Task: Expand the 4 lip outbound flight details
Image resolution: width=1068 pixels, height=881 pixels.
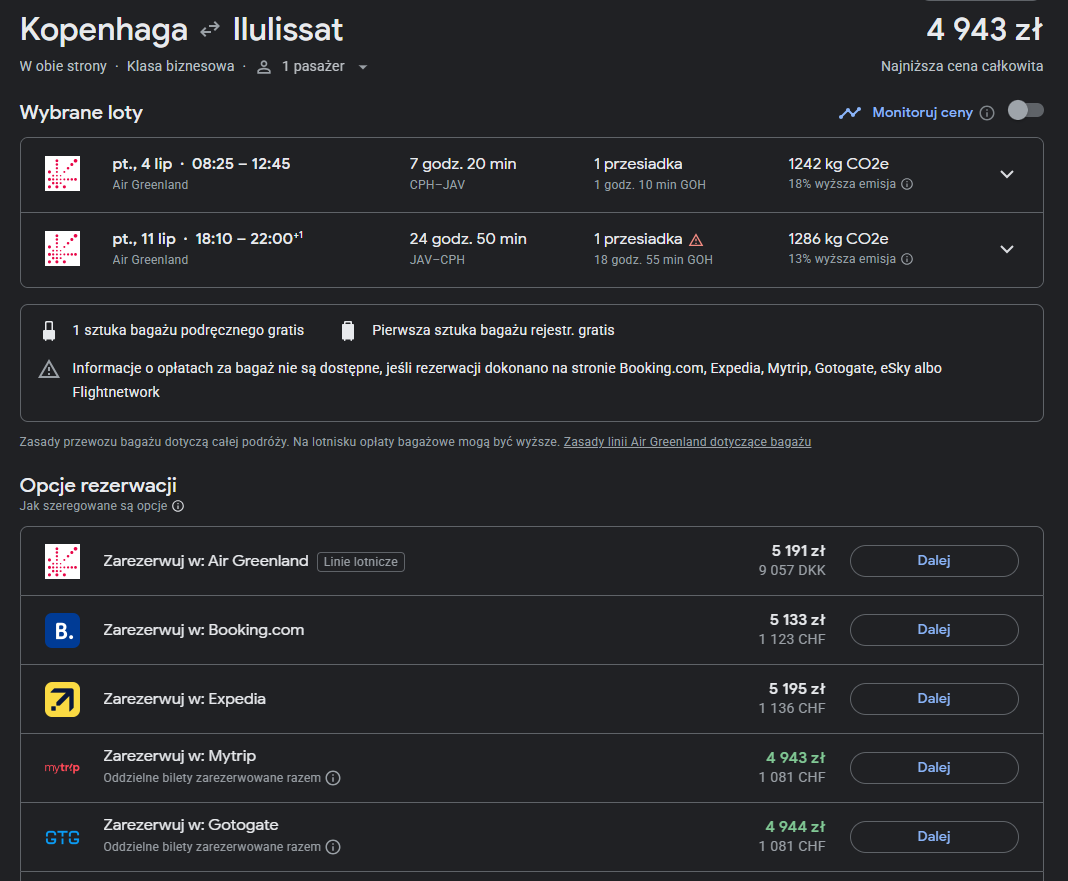Action: (x=1007, y=174)
